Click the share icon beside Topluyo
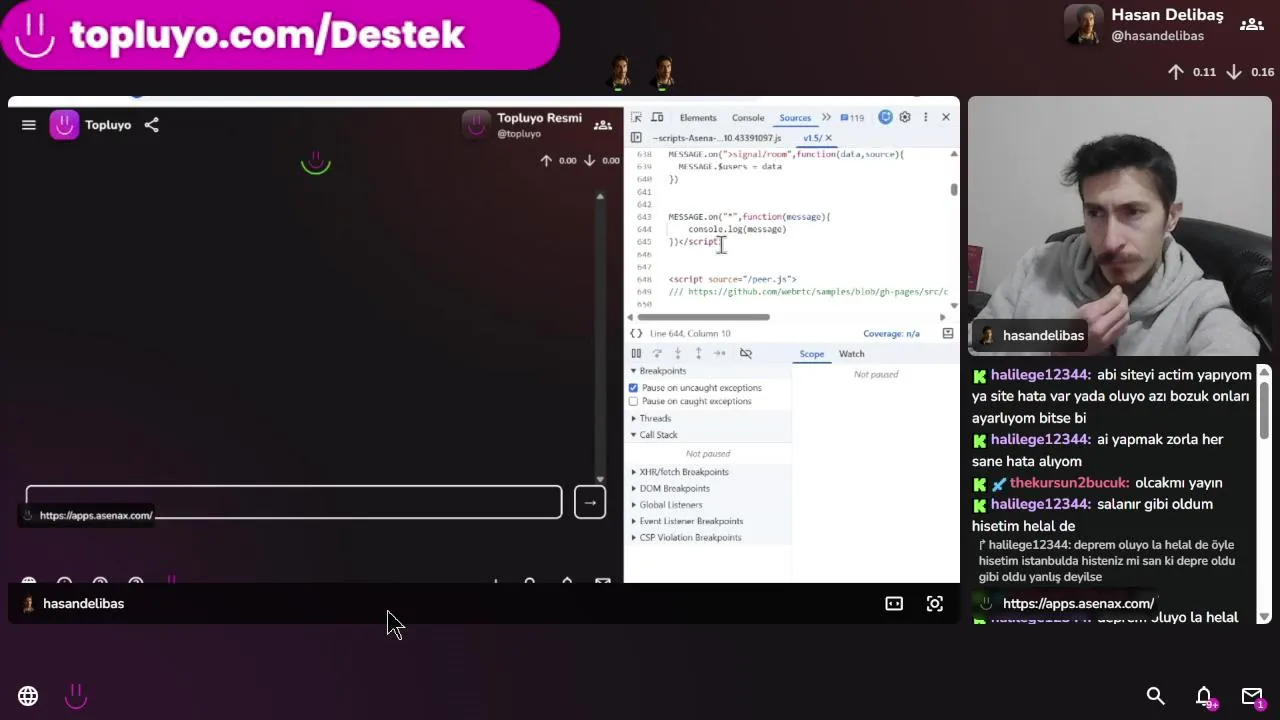The image size is (1280, 720). pyautogui.click(x=151, y=125)
